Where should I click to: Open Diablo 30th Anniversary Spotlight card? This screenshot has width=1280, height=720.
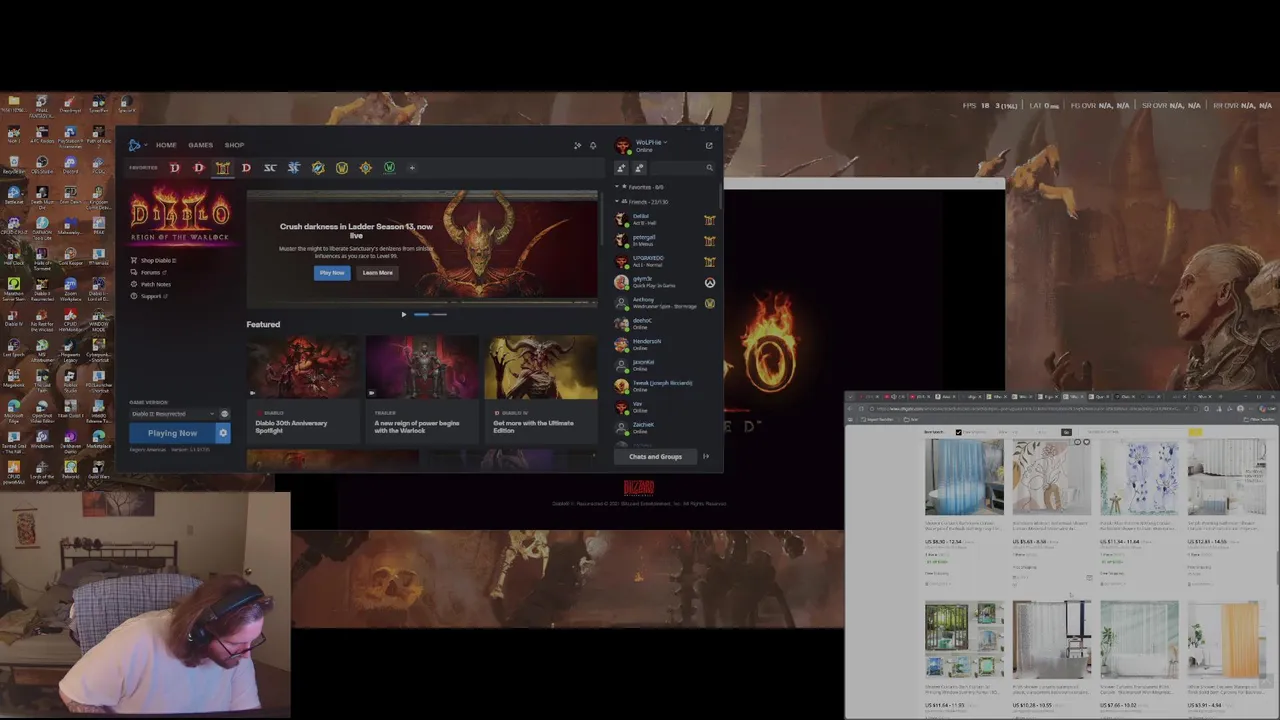point(302,389)
